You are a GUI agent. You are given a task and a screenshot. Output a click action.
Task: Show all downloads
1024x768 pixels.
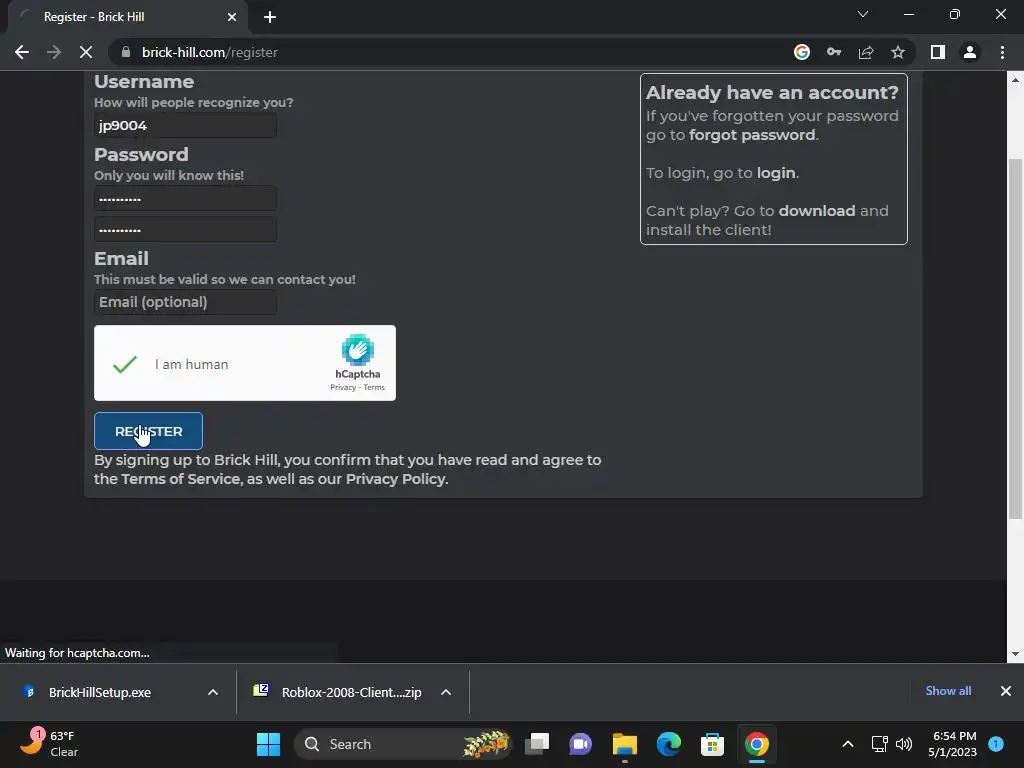point(948,691)
